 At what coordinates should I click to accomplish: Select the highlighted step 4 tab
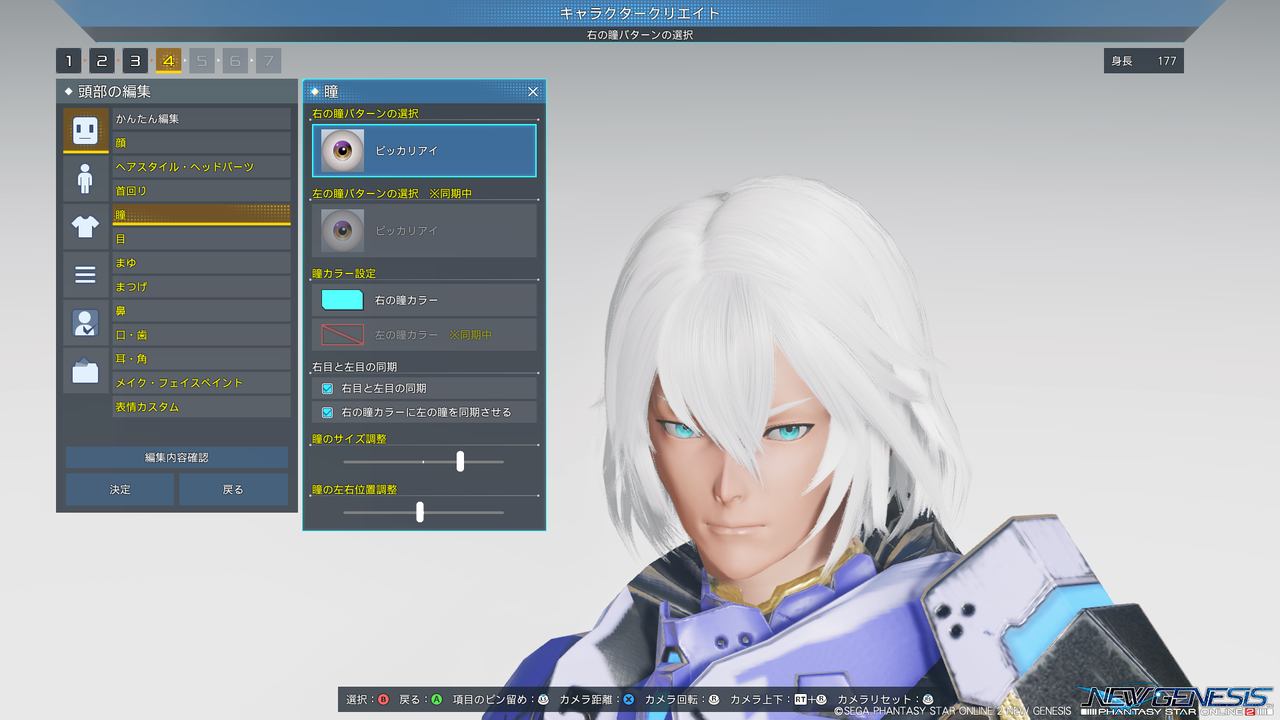[x=168, y=61]
